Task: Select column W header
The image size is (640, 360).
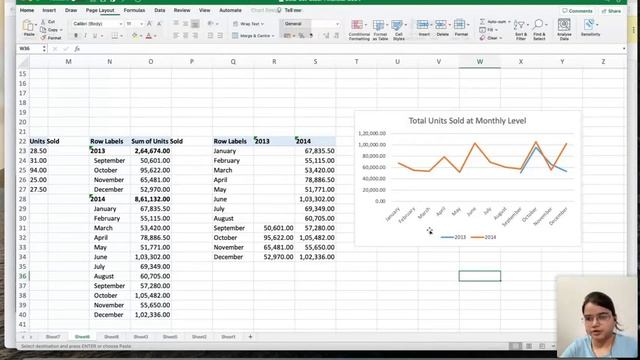Action: (x=480, y=62)
